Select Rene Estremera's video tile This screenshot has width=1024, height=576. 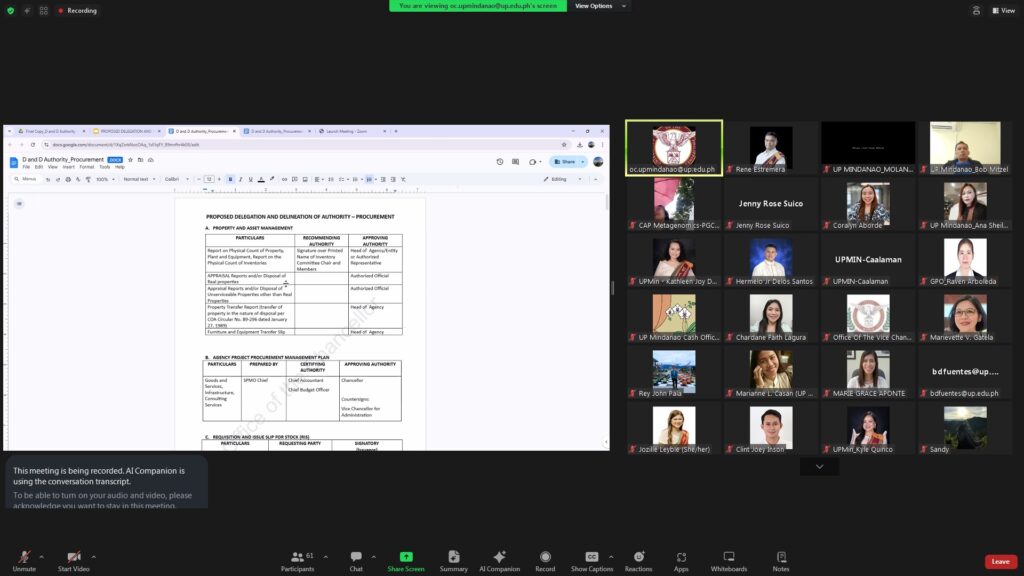(771, 148)
